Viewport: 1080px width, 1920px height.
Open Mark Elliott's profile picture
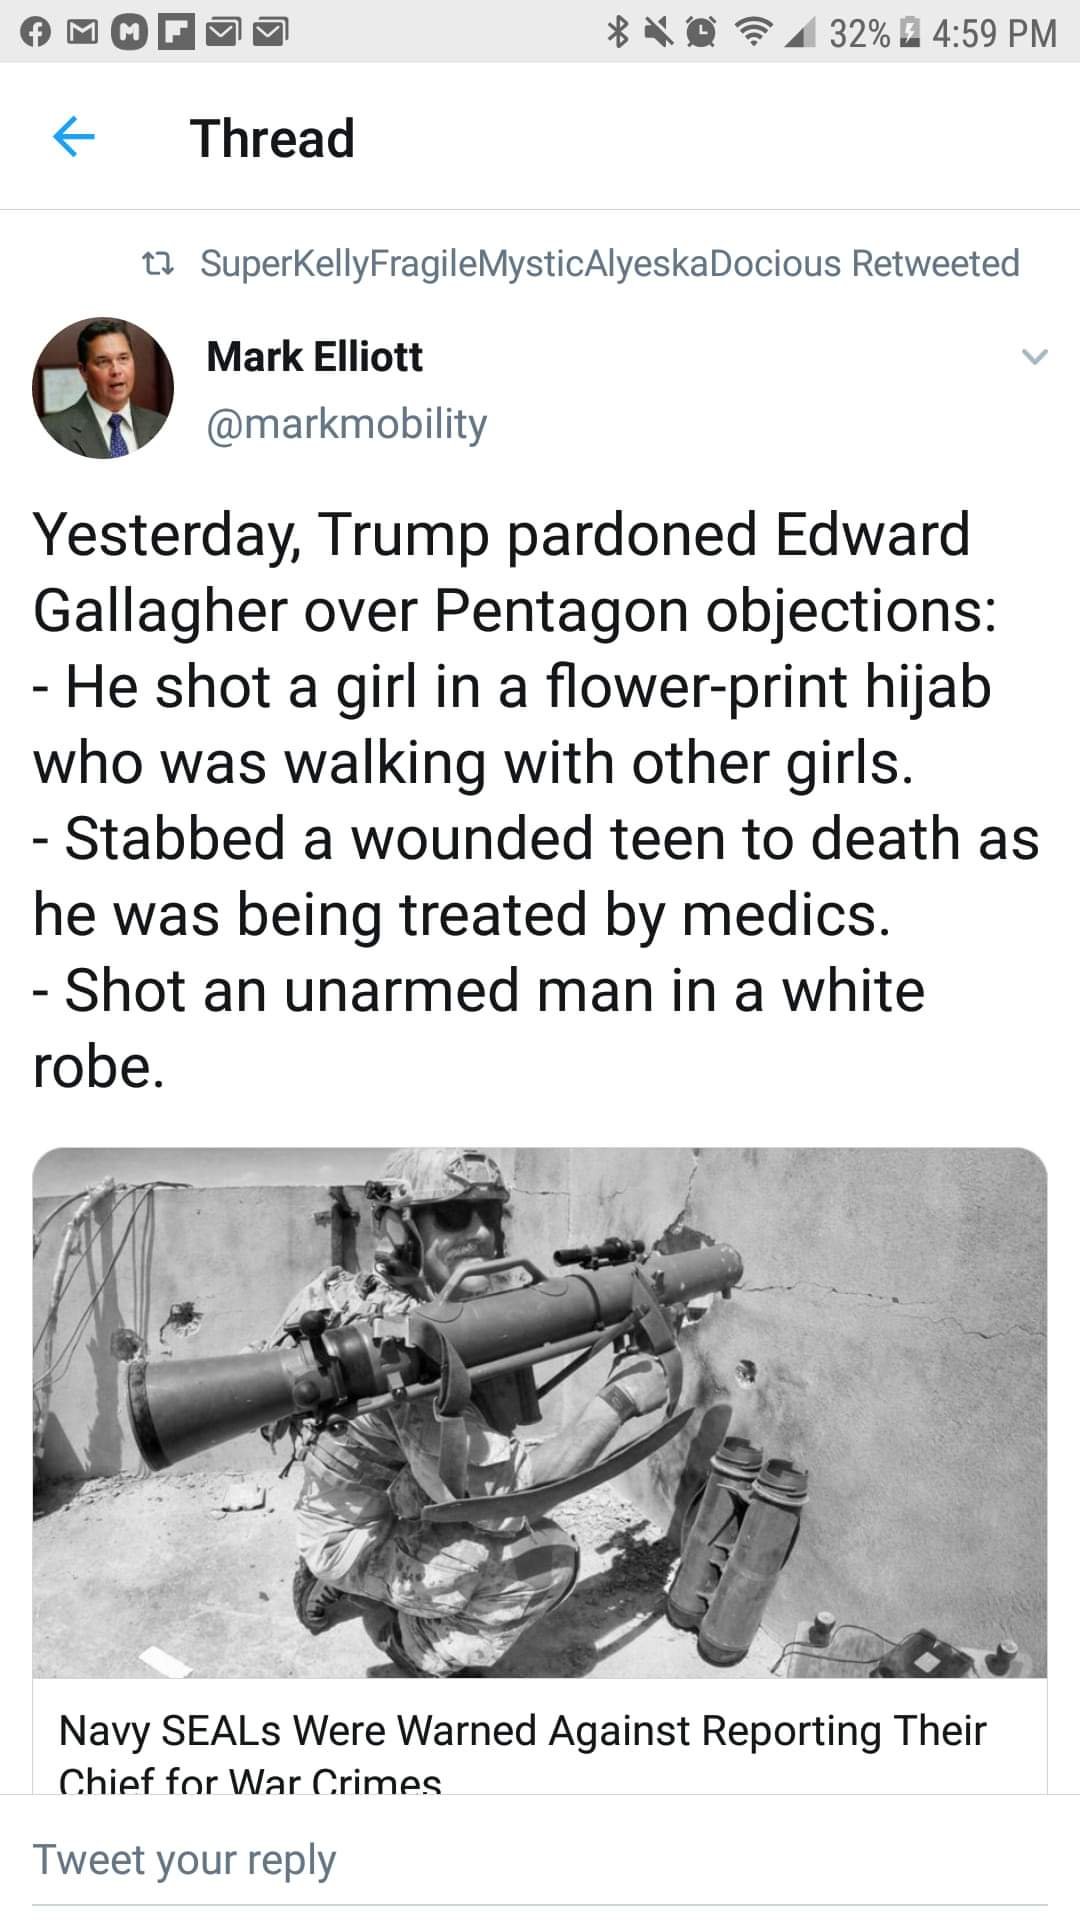(103, 388)
